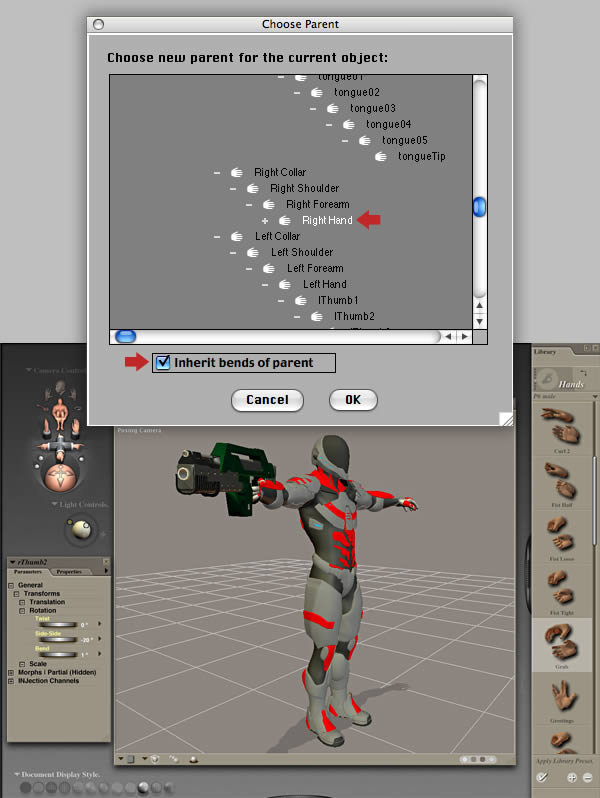Click the hand icon beside Right Shoulder
The image size is (600, 798).
pyautogui.click(x=252, y=188)
